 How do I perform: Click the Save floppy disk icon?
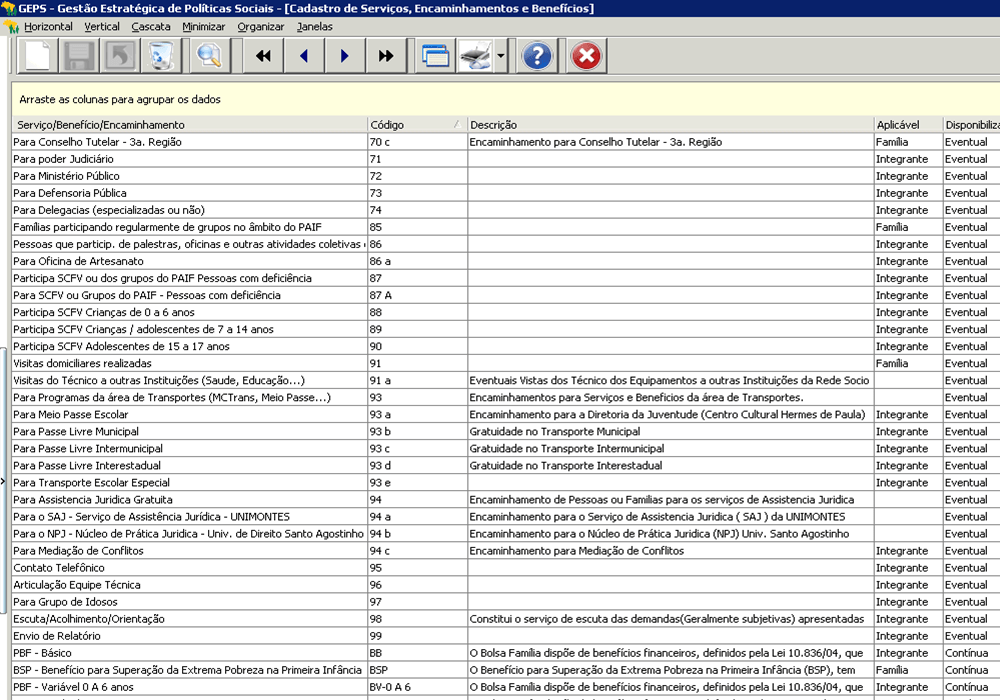78,55
